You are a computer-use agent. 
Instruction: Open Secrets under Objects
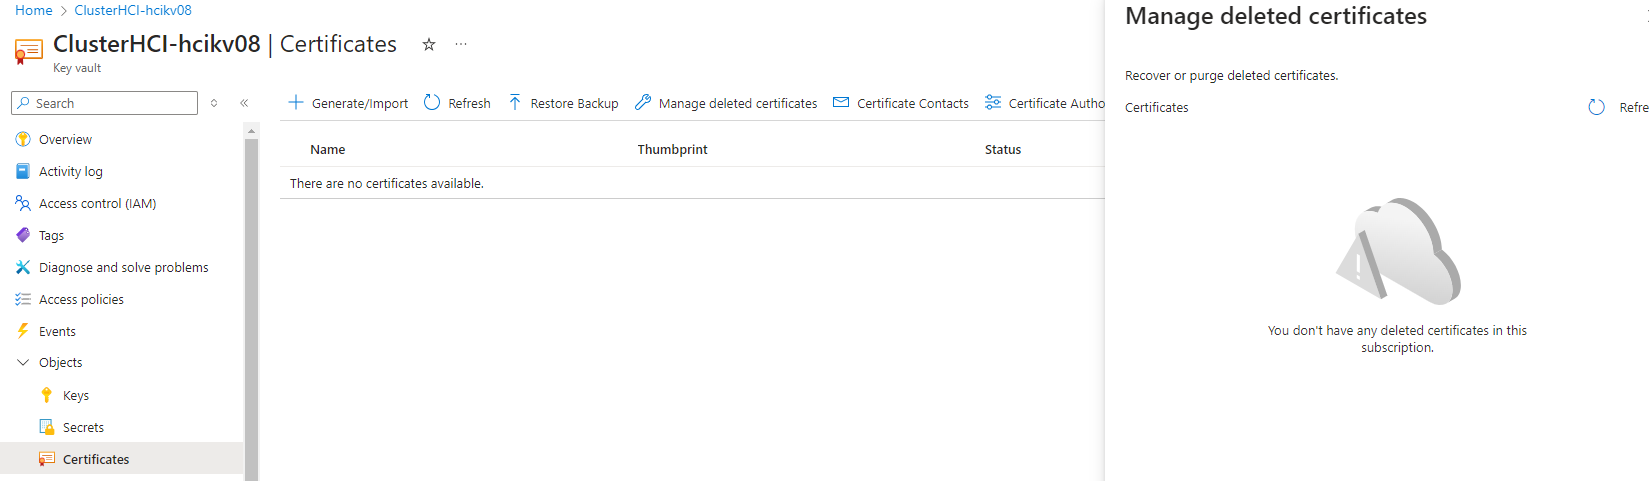click(x=83, y=427)
